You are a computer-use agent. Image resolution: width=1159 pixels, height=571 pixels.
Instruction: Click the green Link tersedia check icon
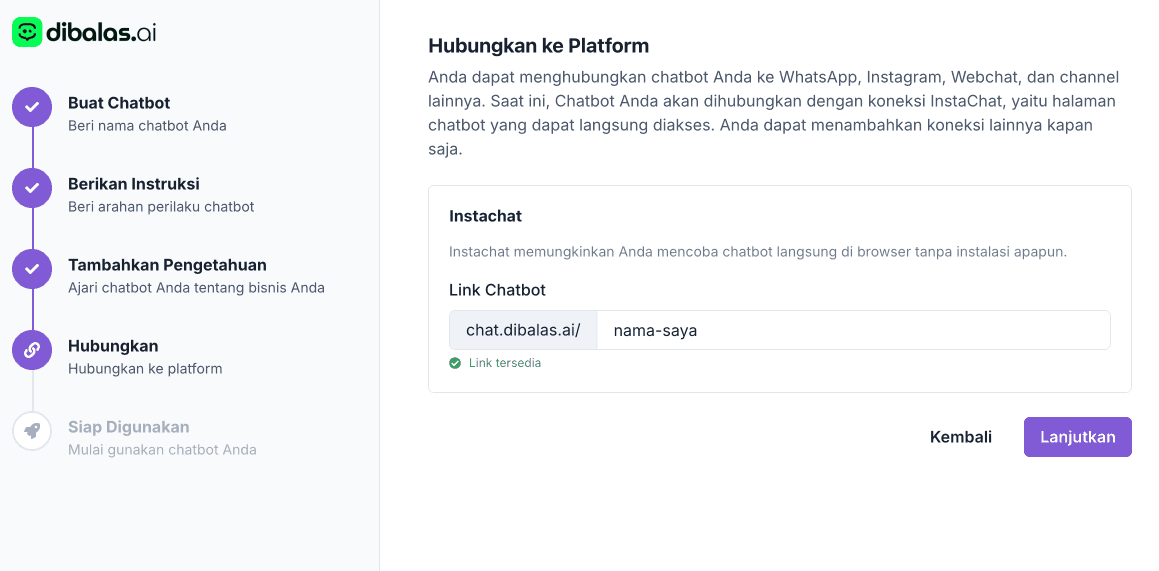(x=455, y=363)
